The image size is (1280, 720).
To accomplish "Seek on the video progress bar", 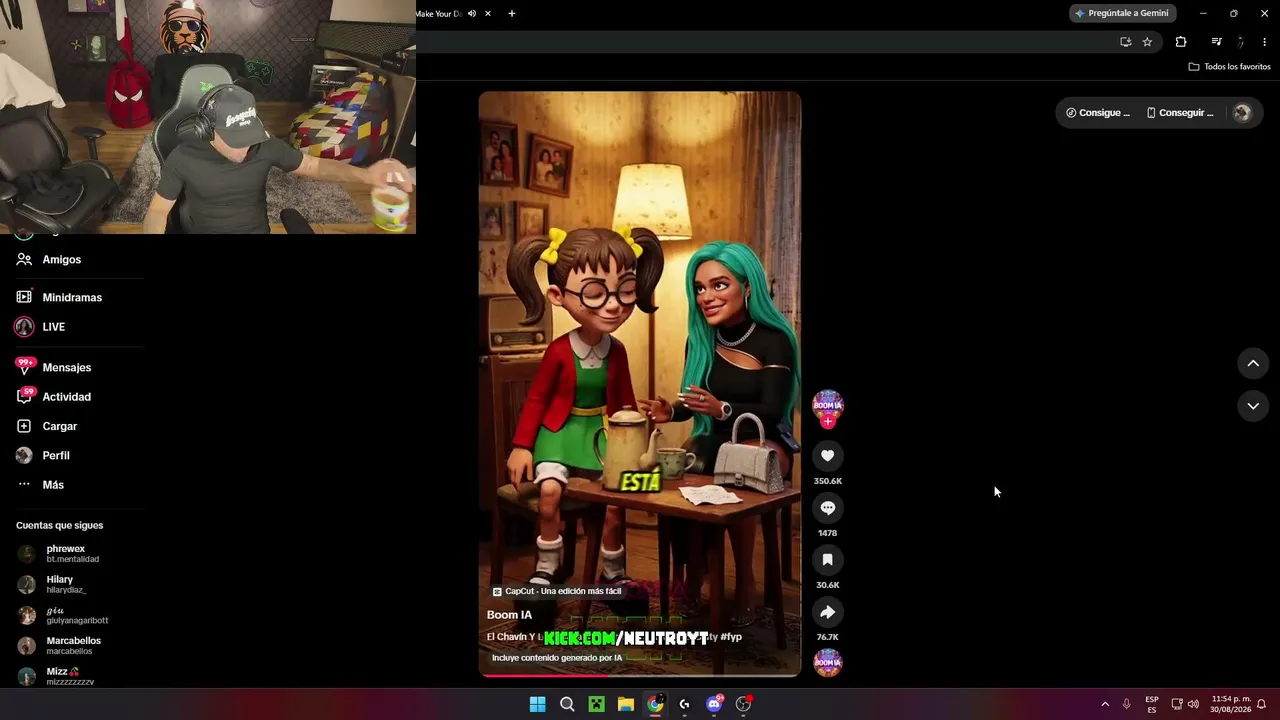I will tap(640, 675).
